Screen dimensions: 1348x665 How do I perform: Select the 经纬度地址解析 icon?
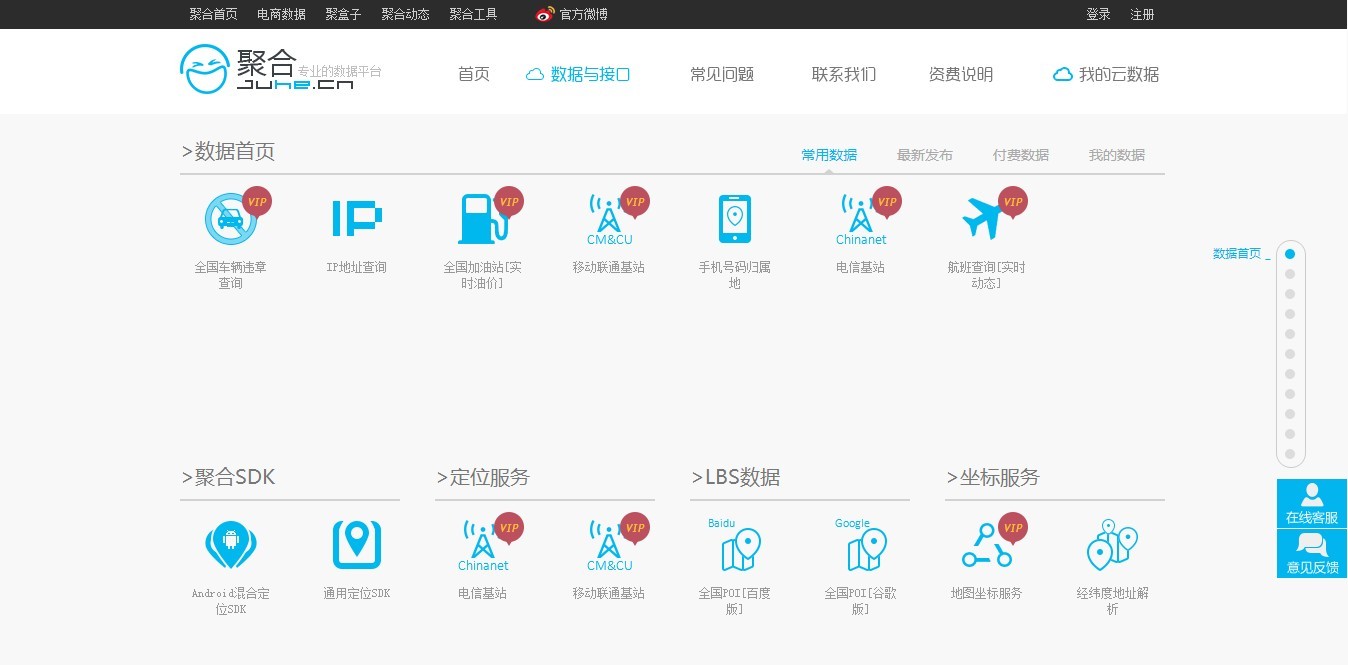point(1112,545)
